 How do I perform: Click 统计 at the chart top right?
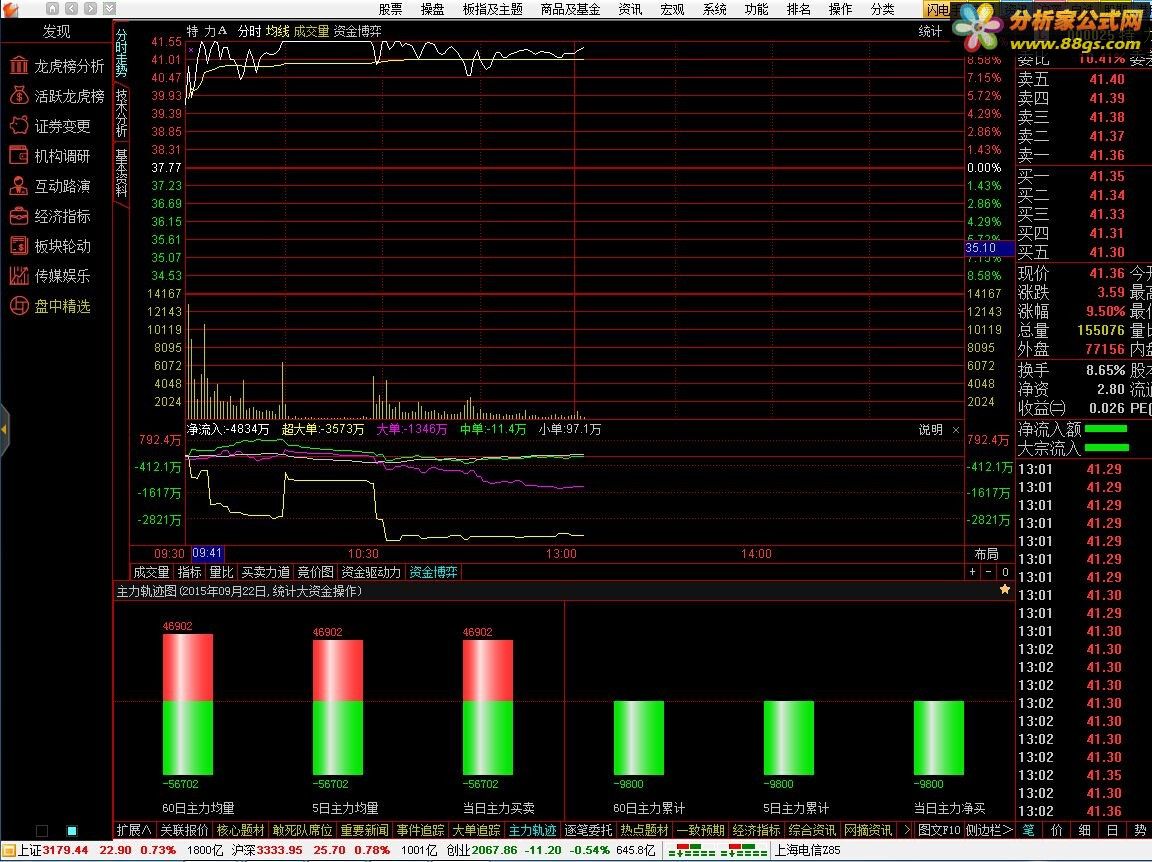pyautogui.click(x=930, y=31)
